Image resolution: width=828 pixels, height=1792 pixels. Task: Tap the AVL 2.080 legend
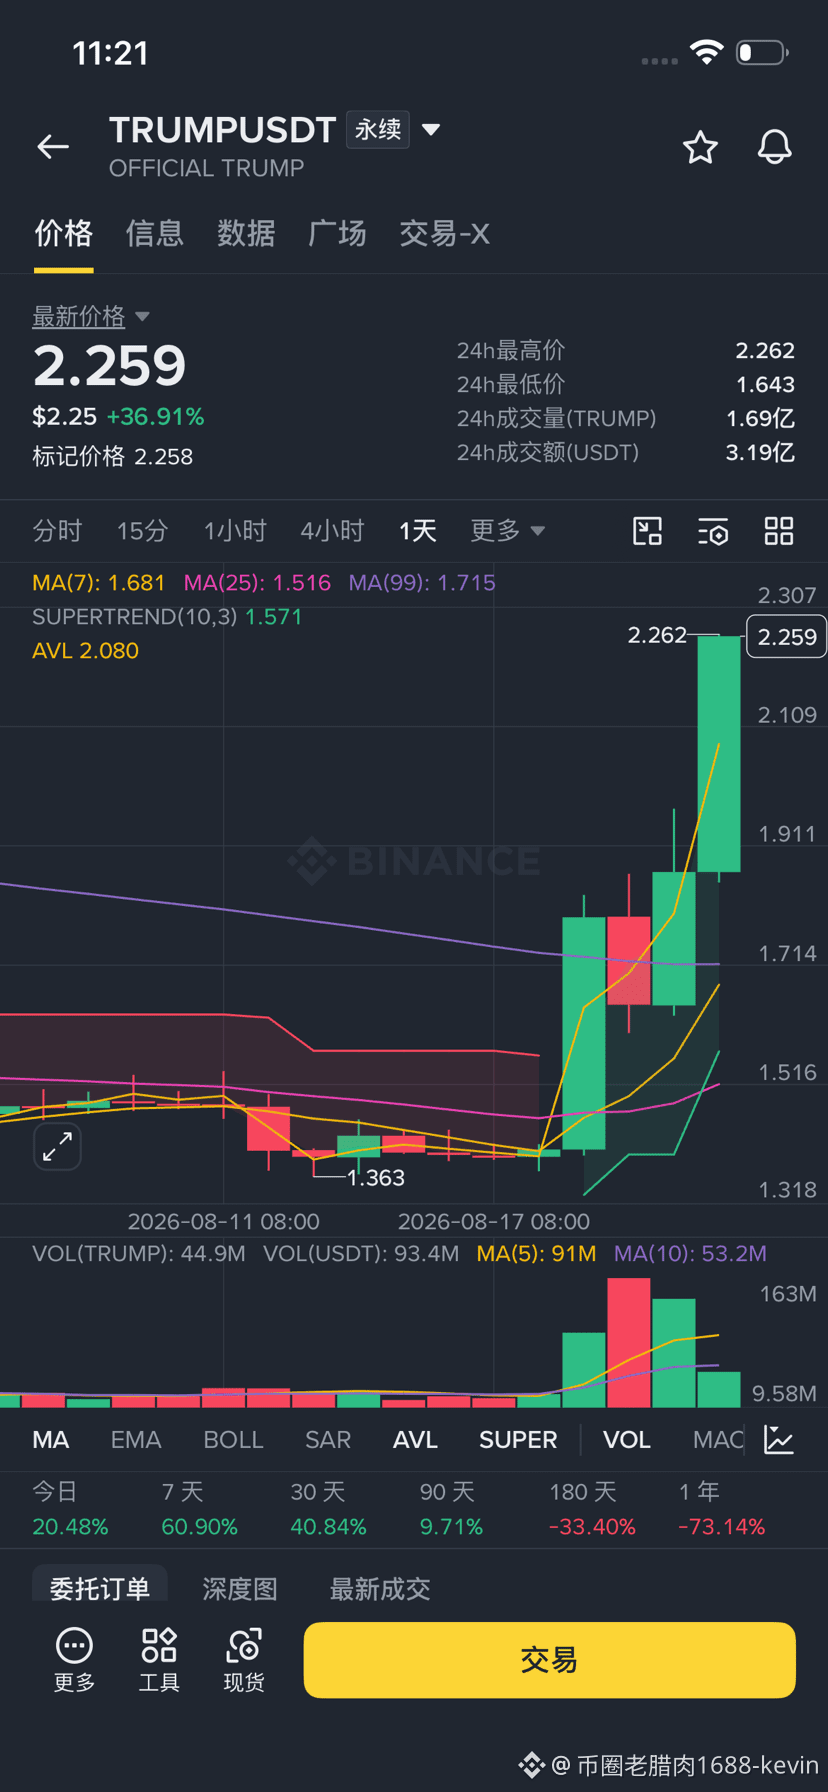click(x=85, y=651)
